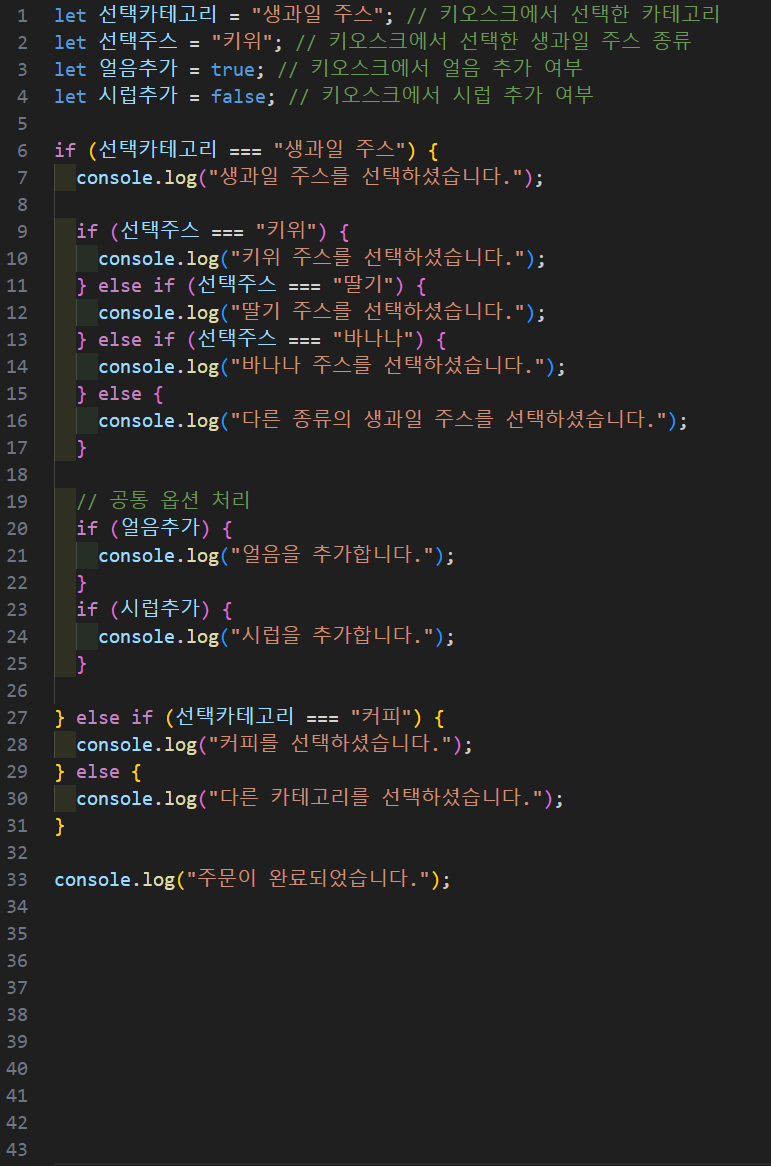This screenshot has height=1166, width=771.
Task: Click string "생과일 주스를 선택하셨습니다."
Action: (x=366, y=177)
